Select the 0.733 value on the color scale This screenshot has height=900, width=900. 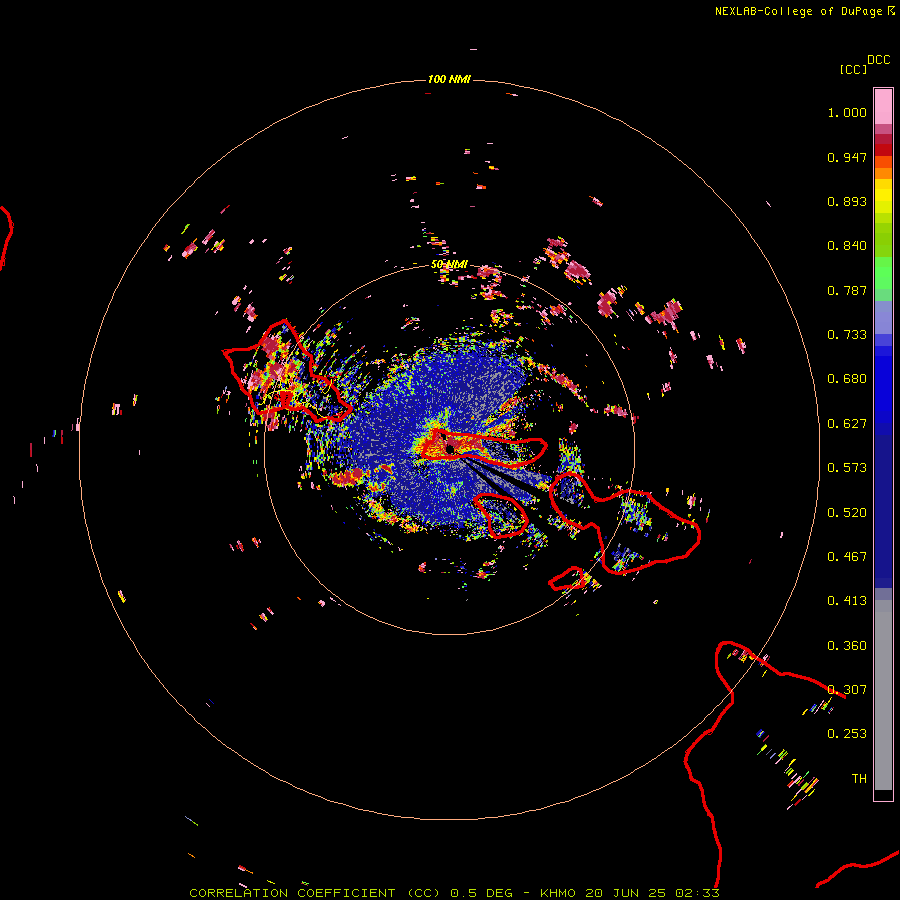(x=847, y=335)
